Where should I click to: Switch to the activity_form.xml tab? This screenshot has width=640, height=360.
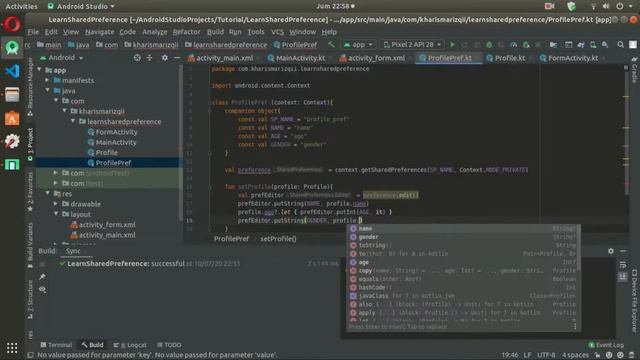[373, 58]
